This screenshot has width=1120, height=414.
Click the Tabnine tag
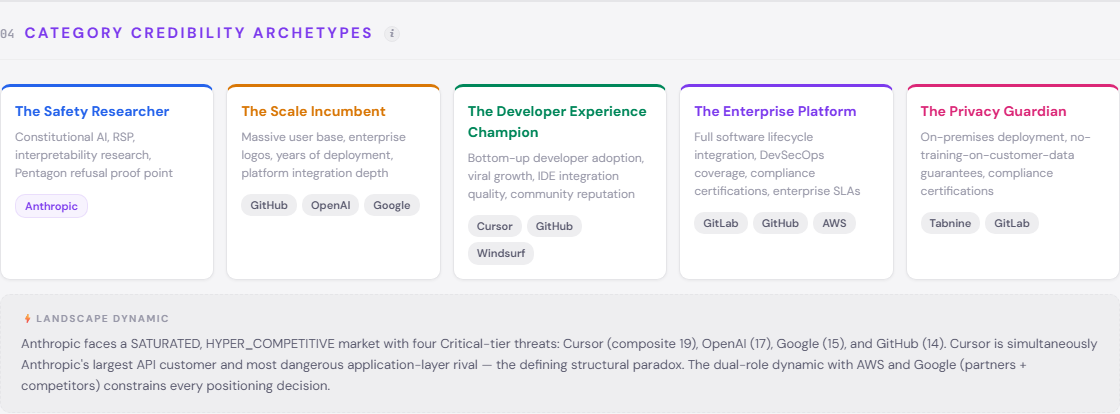[x=949, y=223]
